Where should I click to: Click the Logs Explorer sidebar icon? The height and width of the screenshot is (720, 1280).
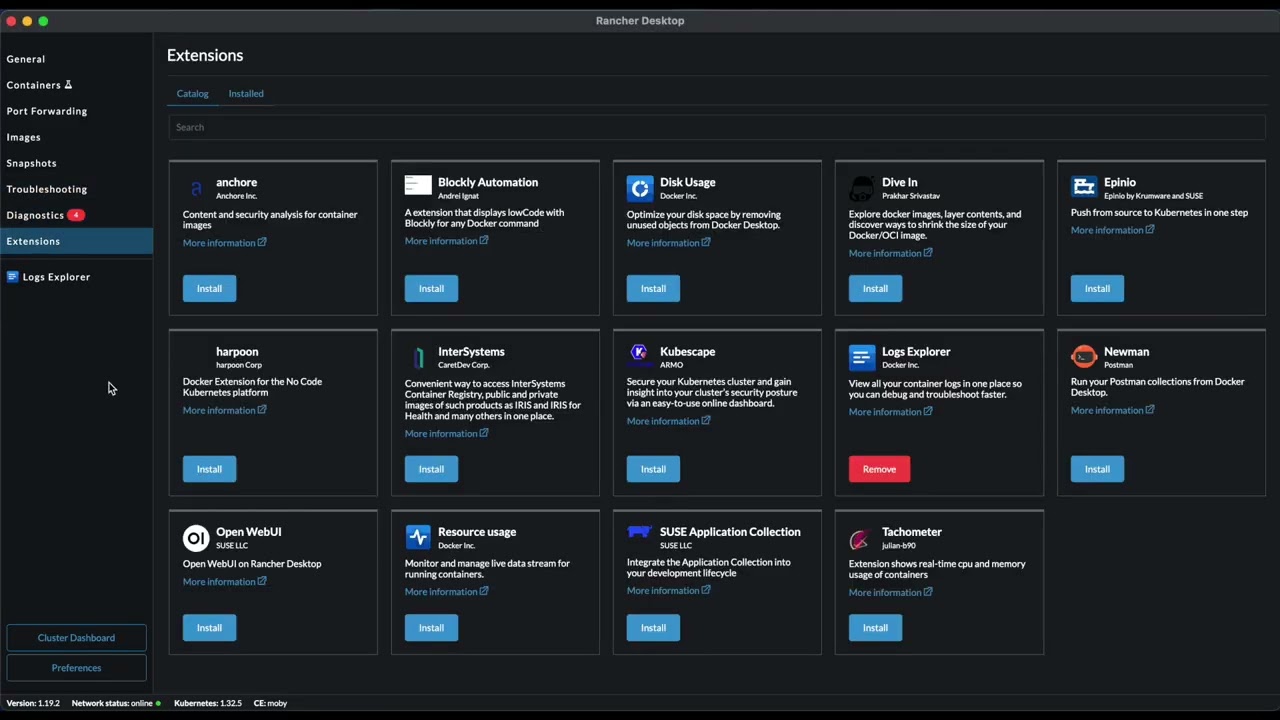(12, 277)
